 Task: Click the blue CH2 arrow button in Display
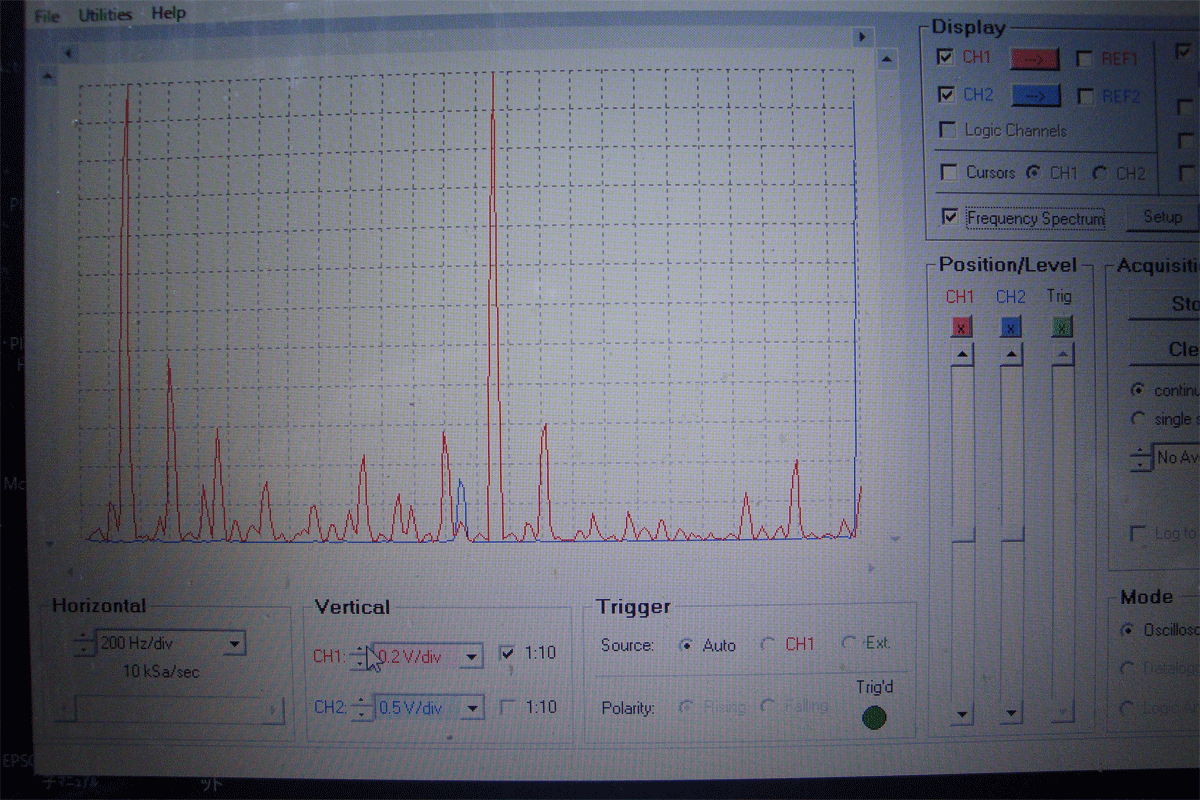(x=1034, y=96)
